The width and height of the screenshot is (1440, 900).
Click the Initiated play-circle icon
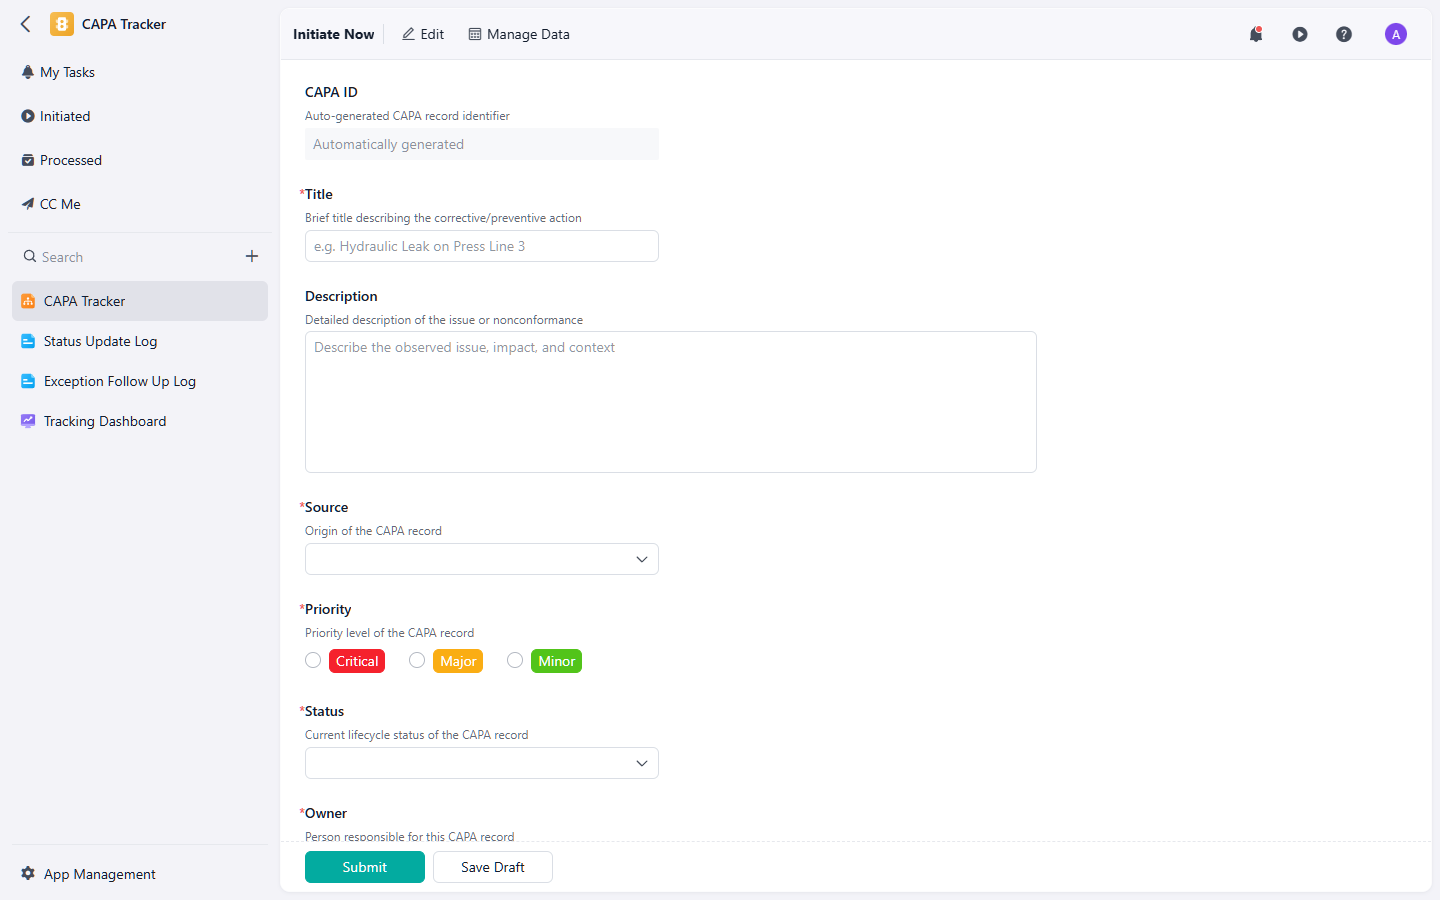click(x=28, y=116)
